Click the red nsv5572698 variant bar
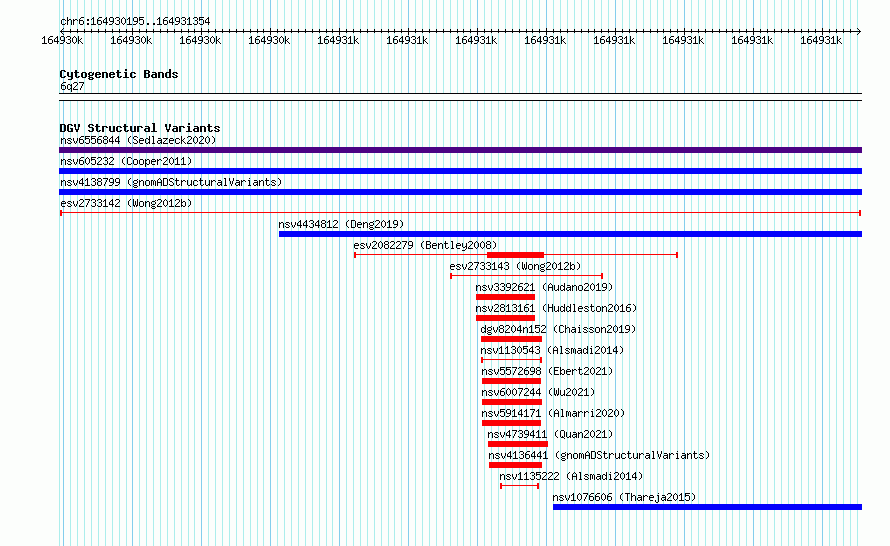Image resolution: width=890 pixels, height=546 pixels. click(511, 381)
